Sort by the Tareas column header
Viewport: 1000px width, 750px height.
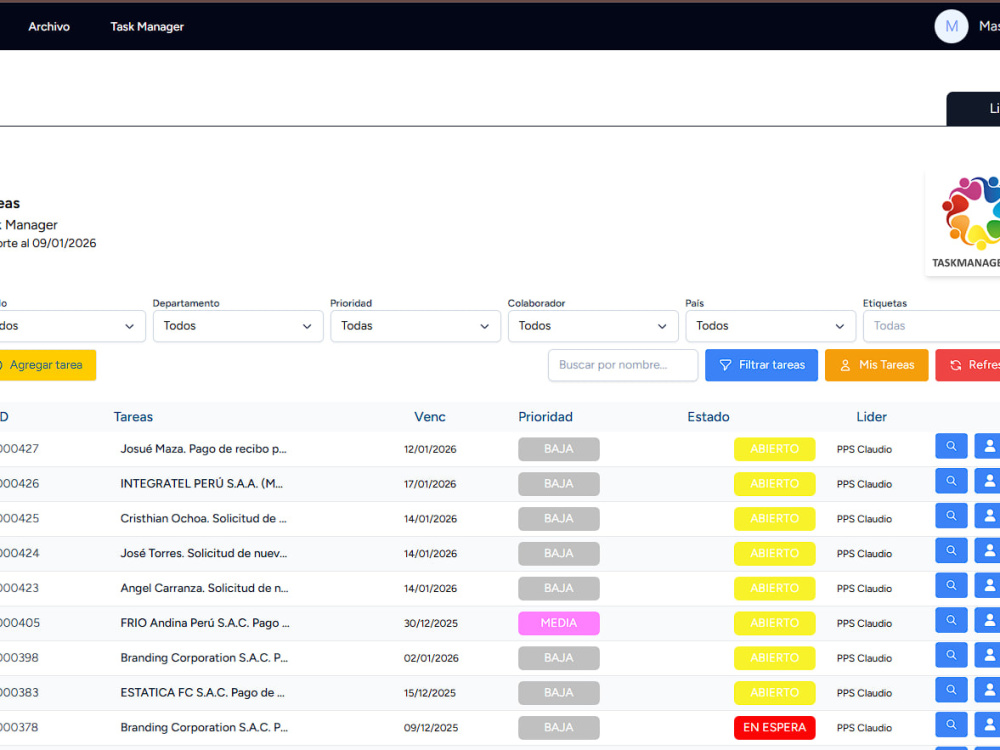133,416
